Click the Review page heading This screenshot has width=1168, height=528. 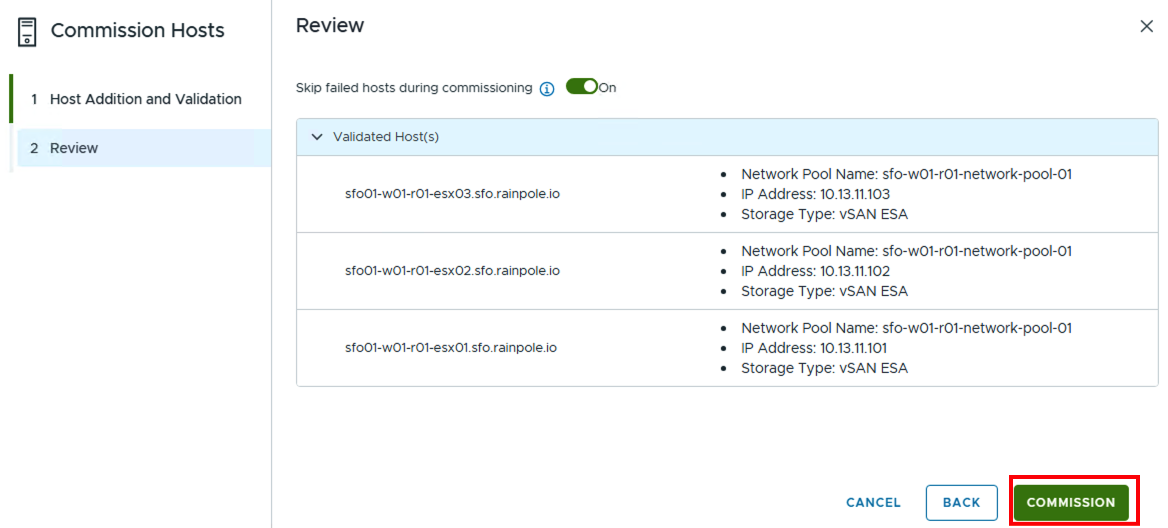click(x=330, y=26)
